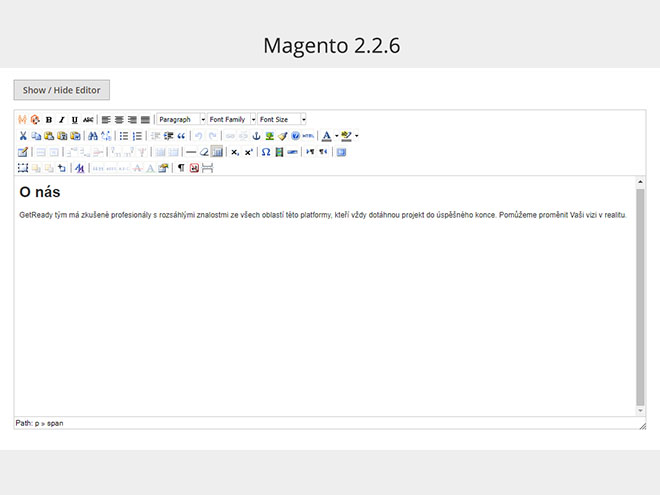Click the Indent icon
Screen dimensions: 660x495
click(168, 136)
